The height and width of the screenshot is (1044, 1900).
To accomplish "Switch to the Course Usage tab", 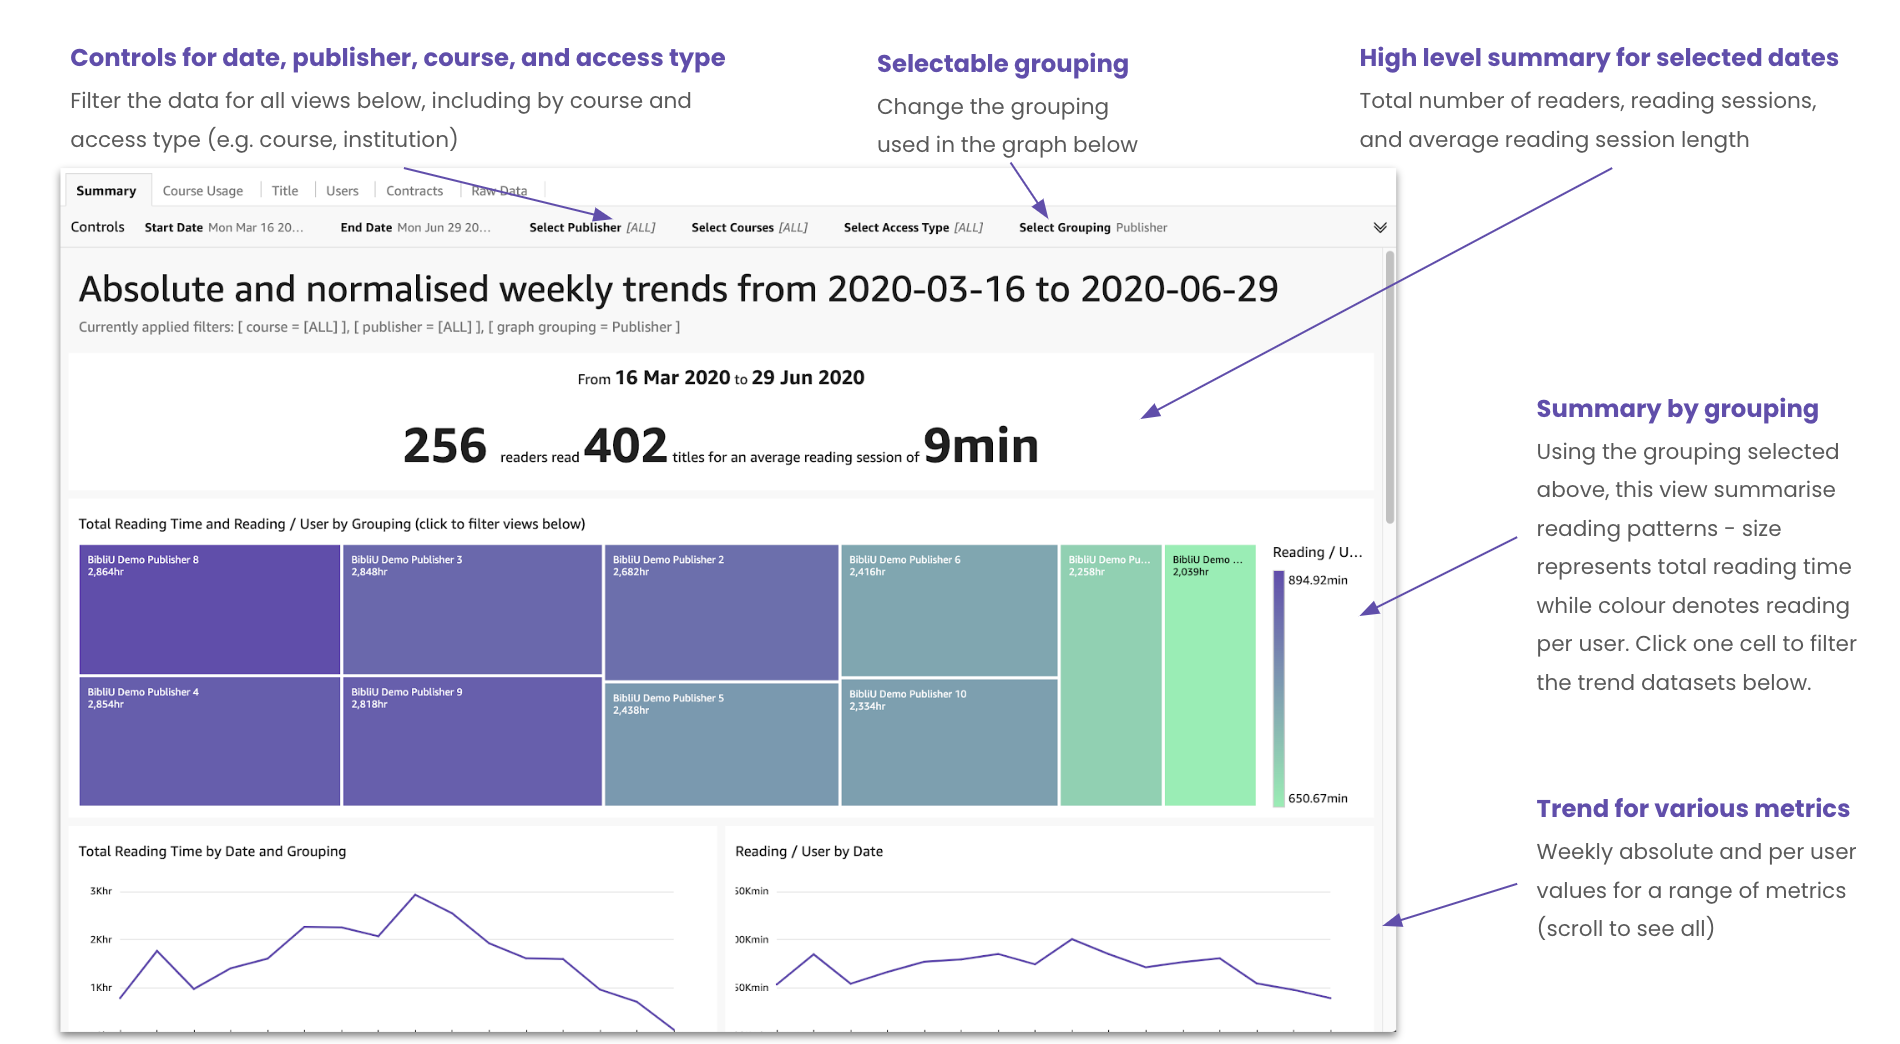I will 203,191.
